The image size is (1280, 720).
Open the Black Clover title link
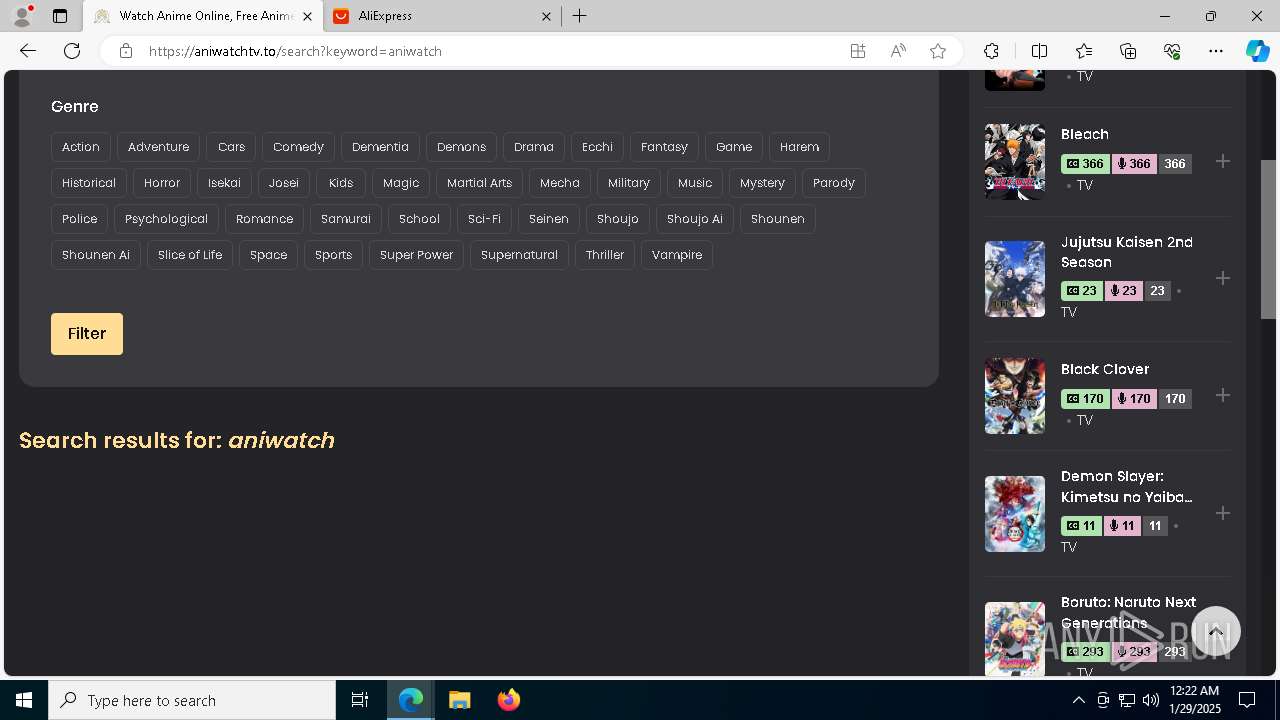tap(1105, 369)
